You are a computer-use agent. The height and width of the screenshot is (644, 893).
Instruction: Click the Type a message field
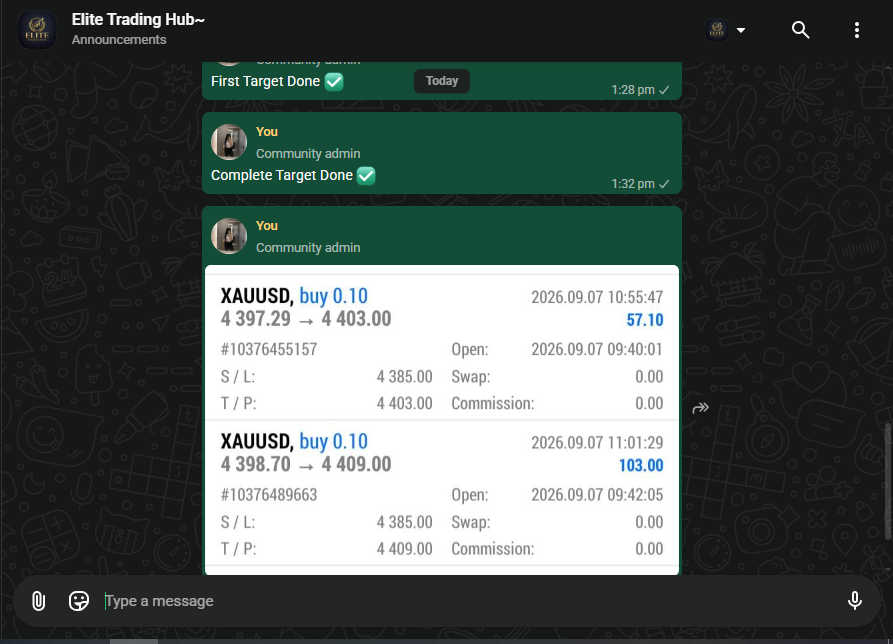point(467,601)
